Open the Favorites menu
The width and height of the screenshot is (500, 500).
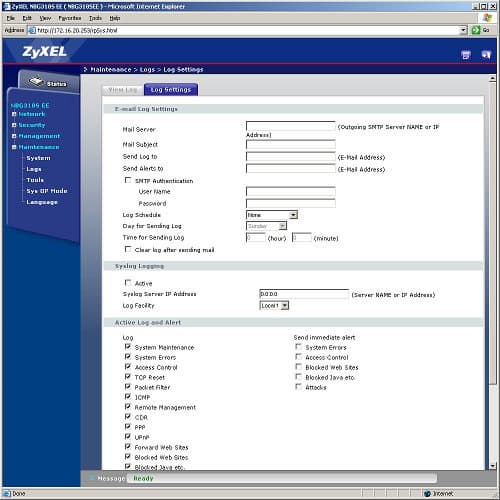coord(70,18)
